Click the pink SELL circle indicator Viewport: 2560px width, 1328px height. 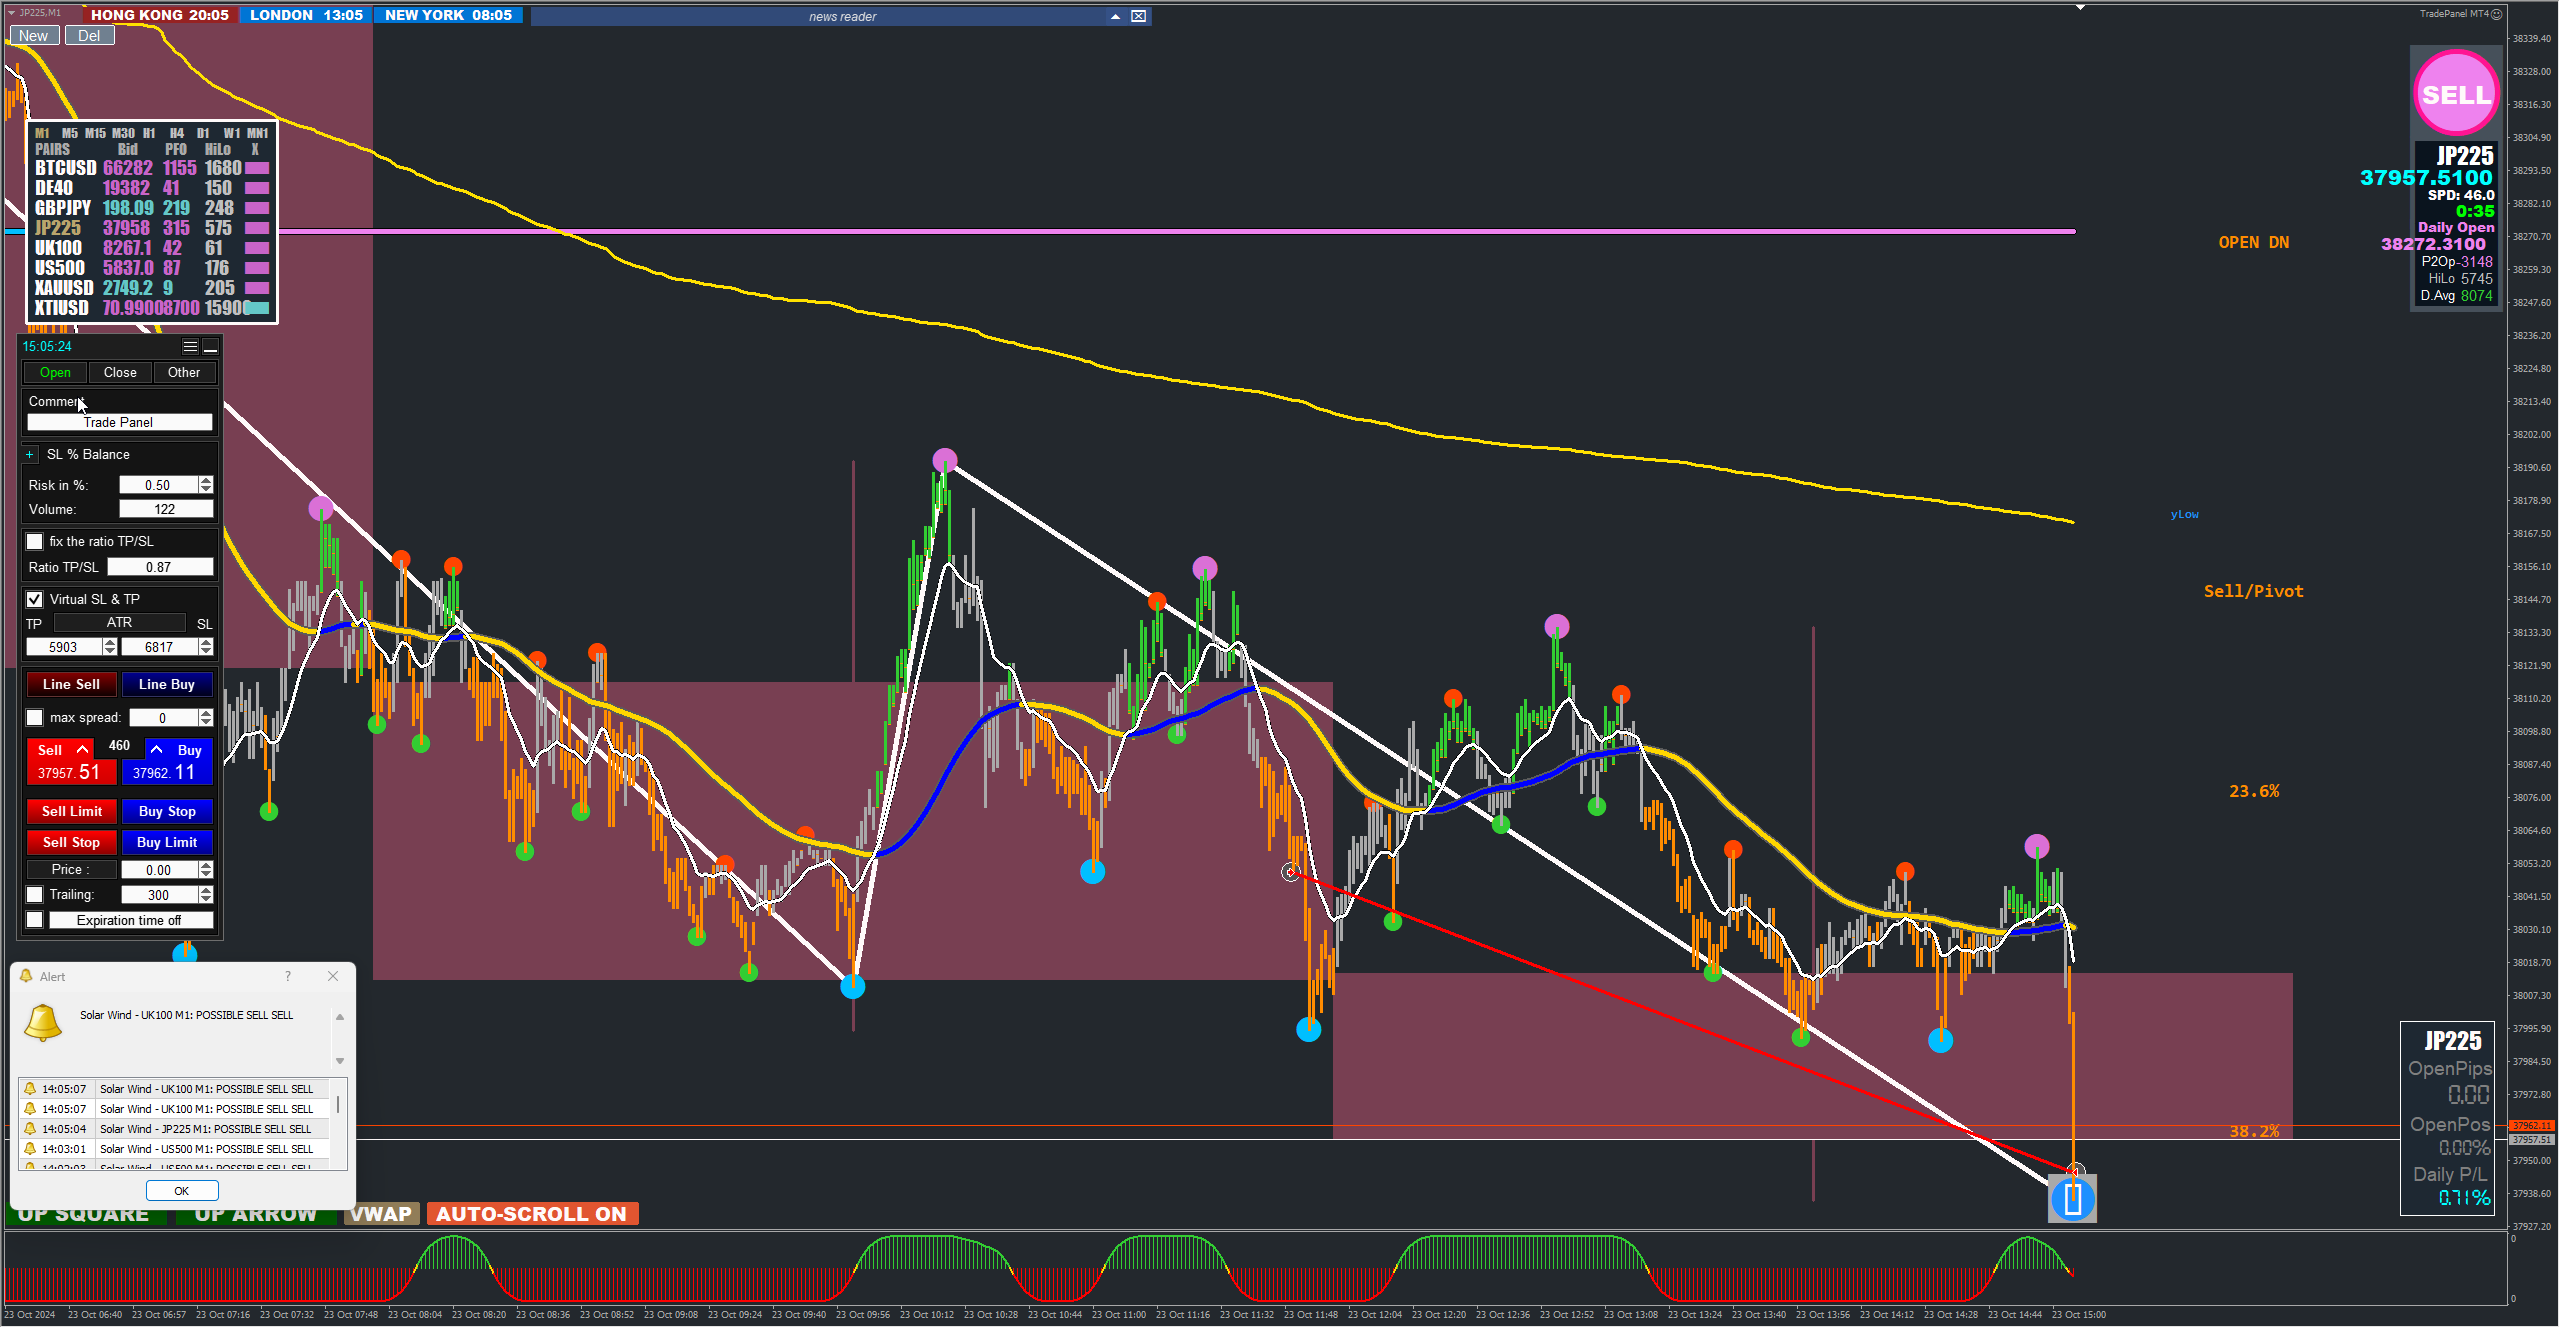[x=2455, y=94]
